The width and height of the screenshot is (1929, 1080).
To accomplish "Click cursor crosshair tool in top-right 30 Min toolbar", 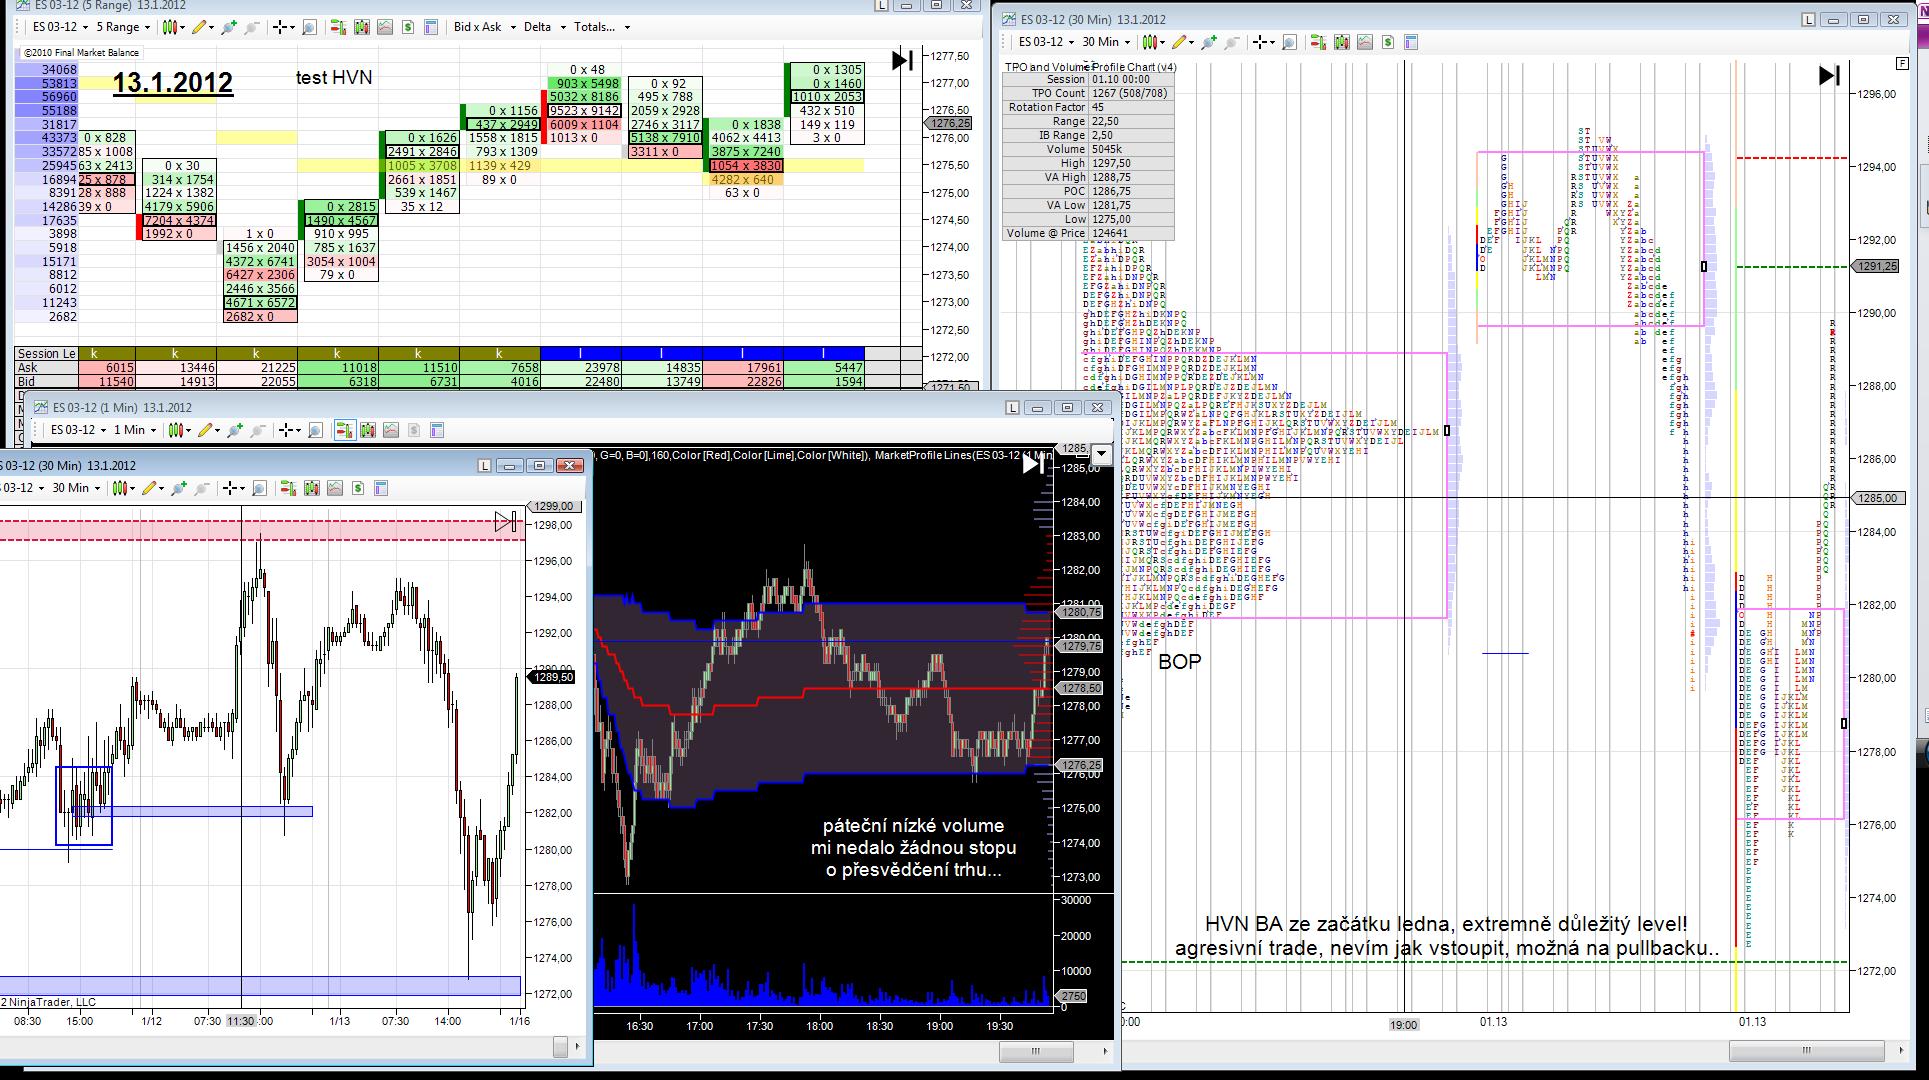I will [1262, 42].
